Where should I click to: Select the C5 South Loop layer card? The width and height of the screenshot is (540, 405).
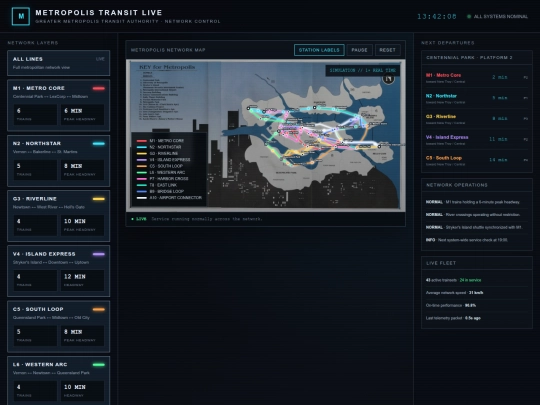(59, 326)
